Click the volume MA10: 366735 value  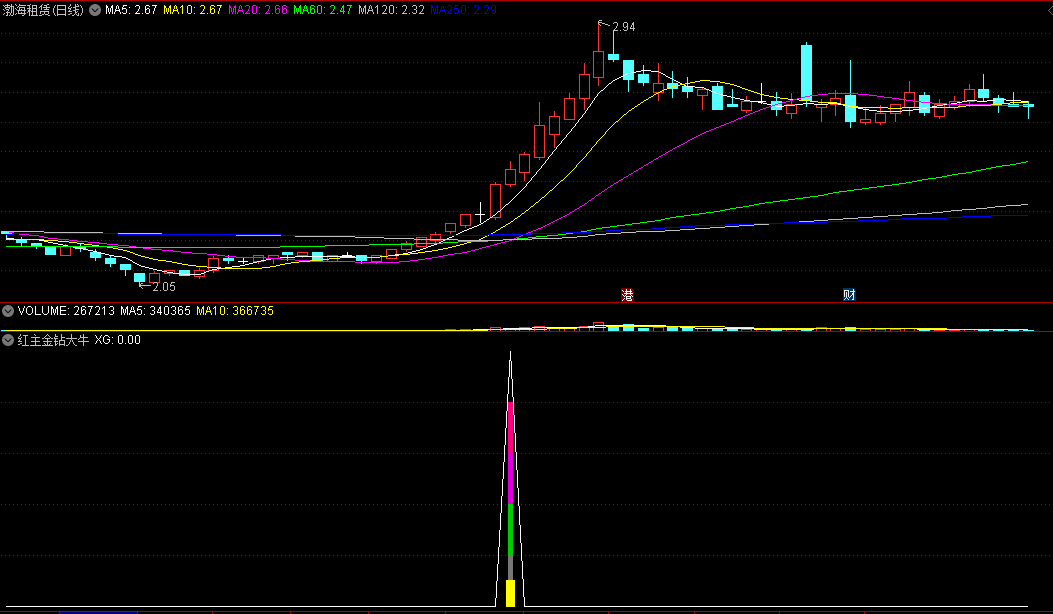point(235,311)
